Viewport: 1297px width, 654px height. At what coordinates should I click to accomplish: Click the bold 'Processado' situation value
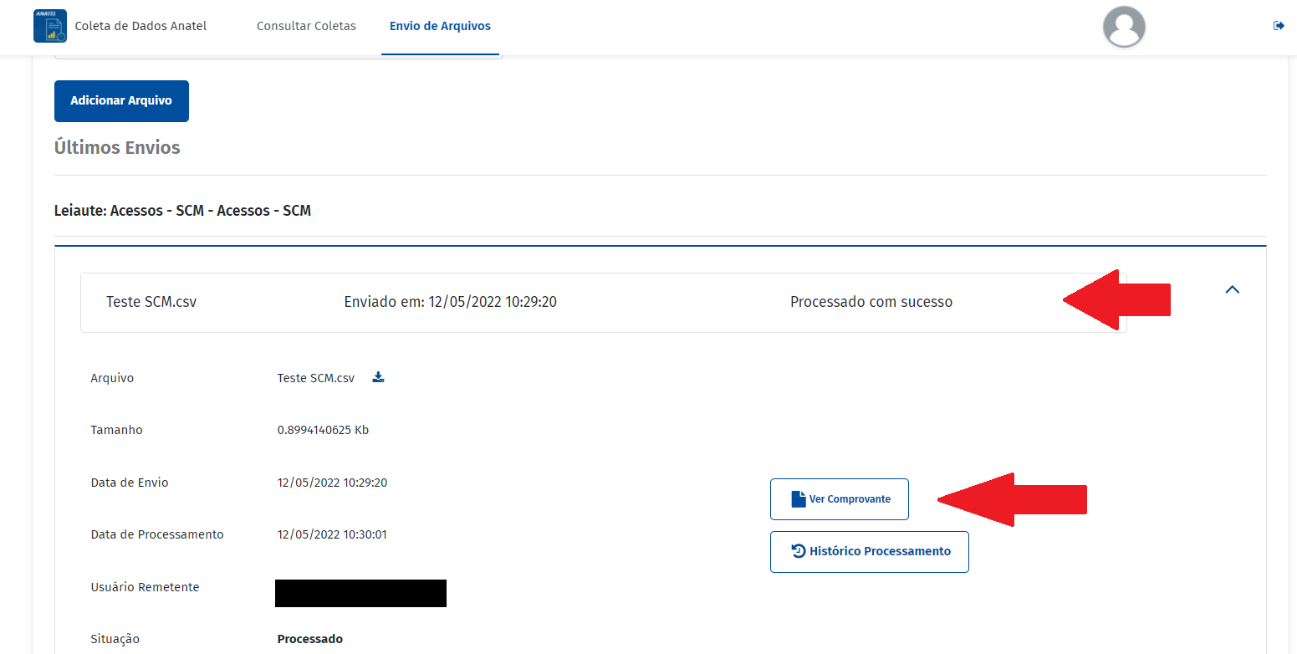point(310,639)
